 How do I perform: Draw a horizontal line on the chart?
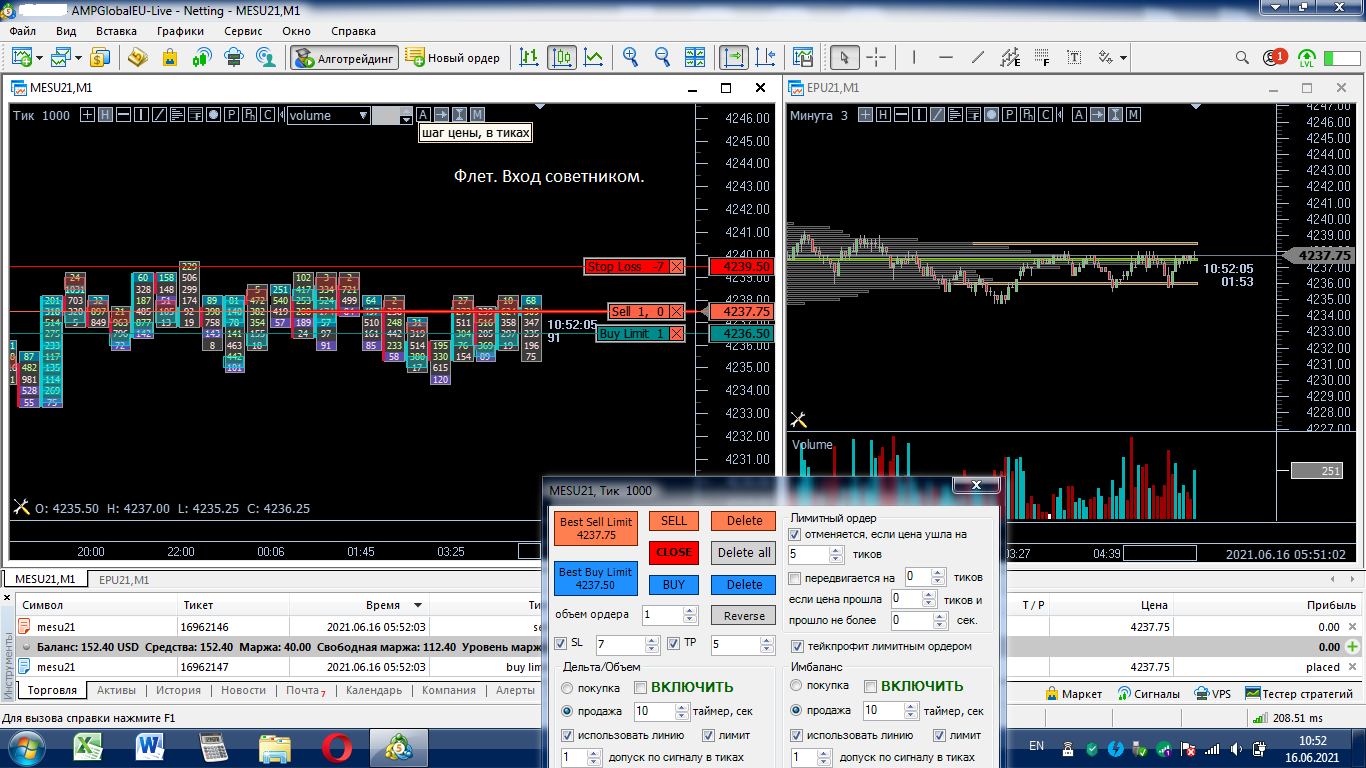pyautogui.click(x=946, y=58)
